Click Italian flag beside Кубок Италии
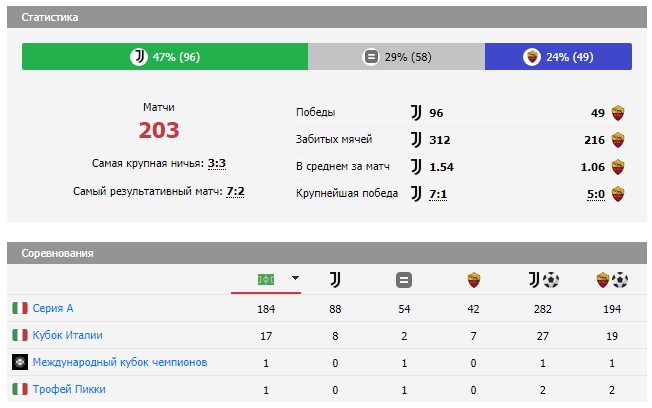 click(20, 335)
